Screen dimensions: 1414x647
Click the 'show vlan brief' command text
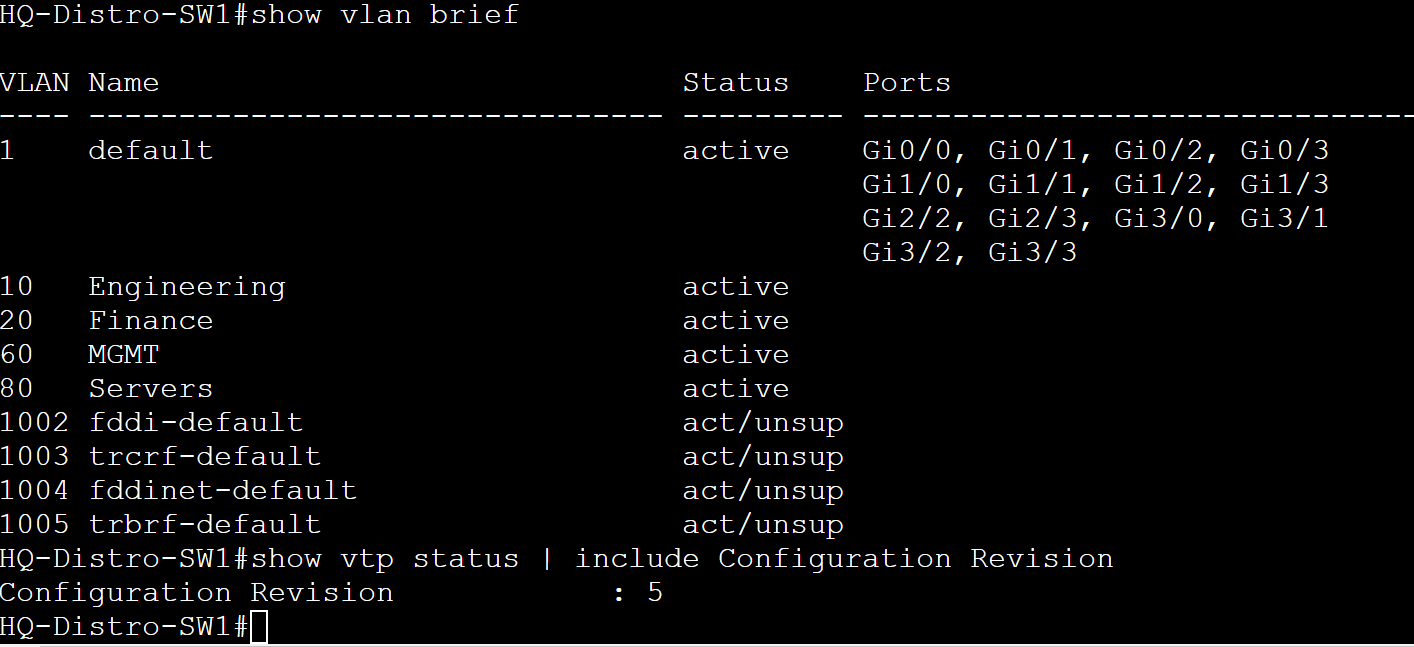[385, 15]
